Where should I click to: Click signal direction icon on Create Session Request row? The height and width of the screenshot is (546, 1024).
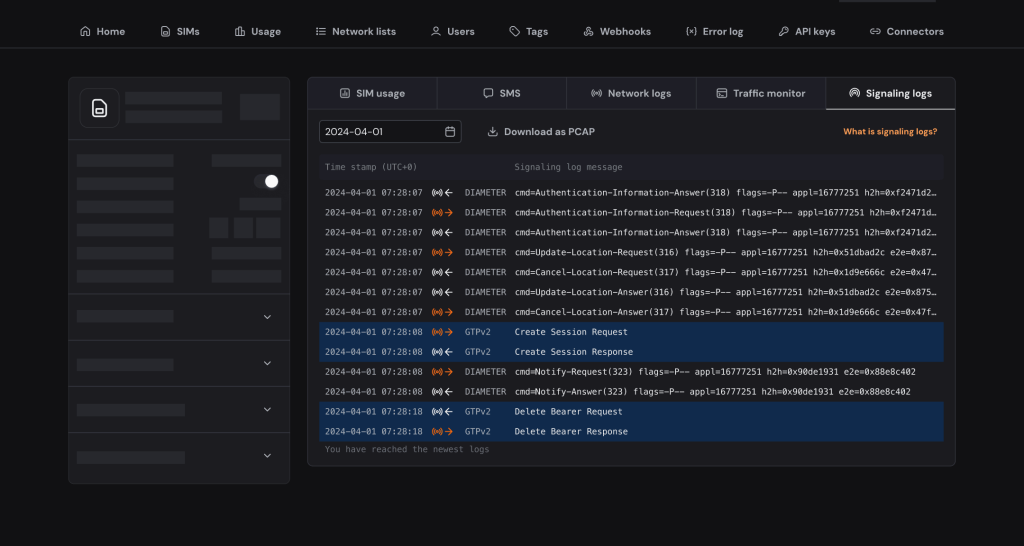(x=442, y=332)
